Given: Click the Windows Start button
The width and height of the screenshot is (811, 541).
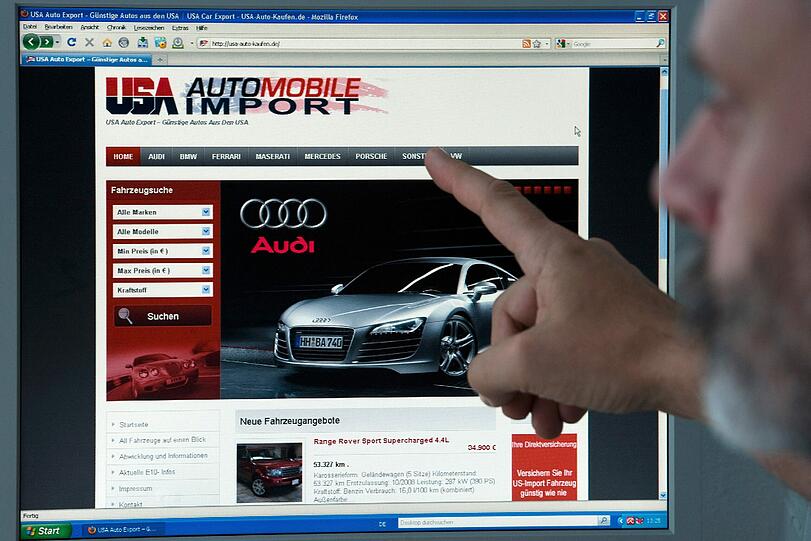Looking at the screenshot, I should click(45, 531).
